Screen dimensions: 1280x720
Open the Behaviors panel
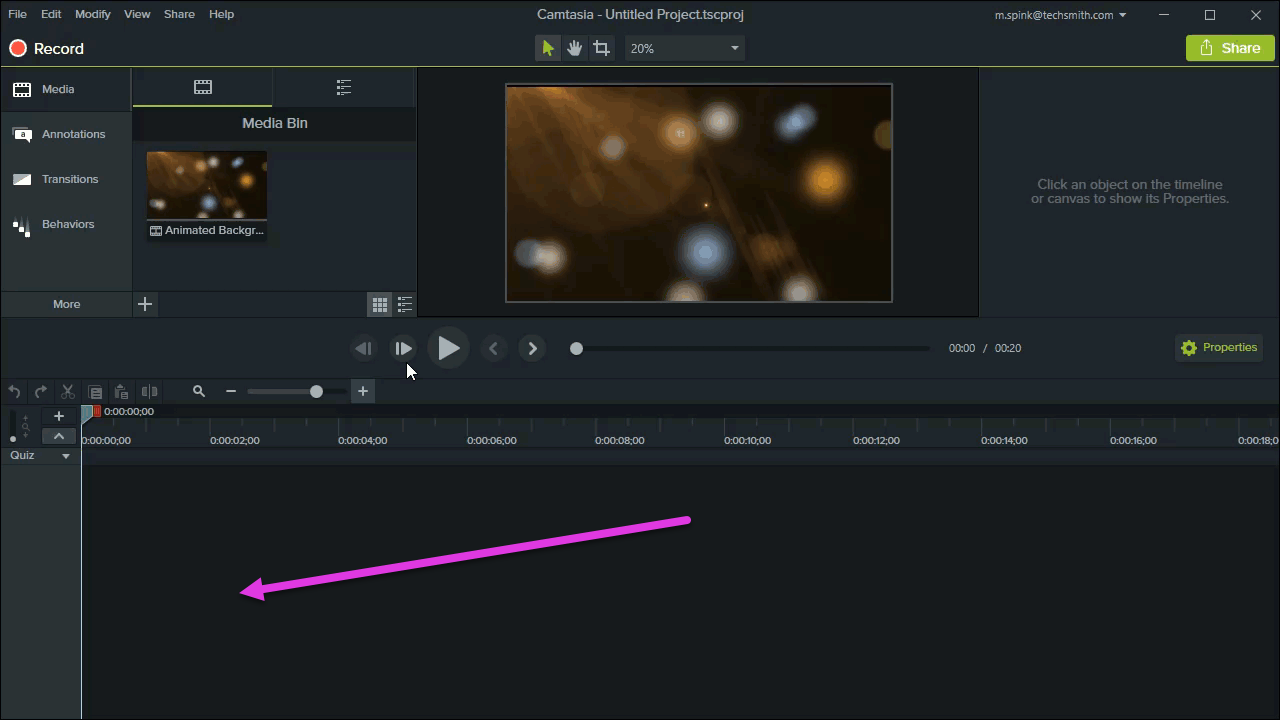(66, 224)
